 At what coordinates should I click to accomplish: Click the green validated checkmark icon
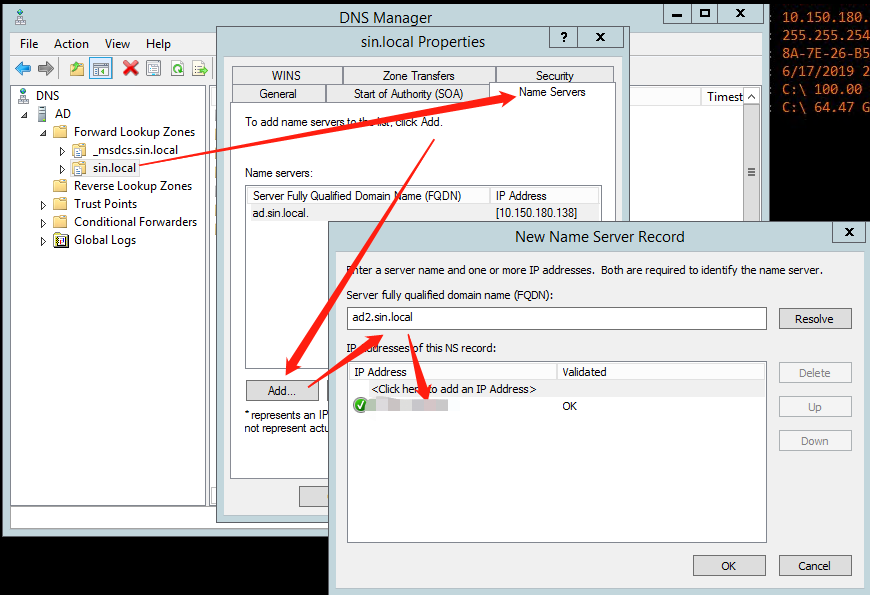pyautogui.click(x=361, y=405)
